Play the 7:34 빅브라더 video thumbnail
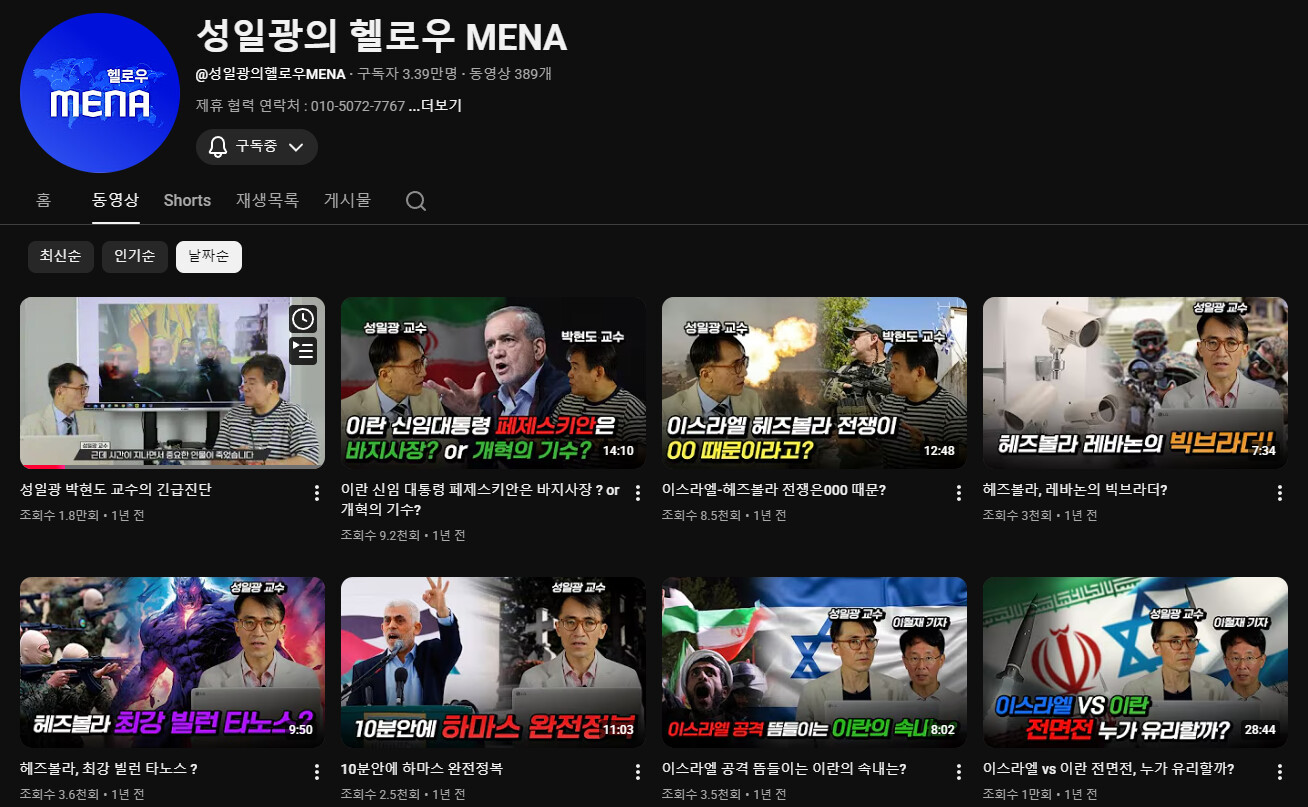Viewport: 1308px width, 807px height. pos(1135,383)
